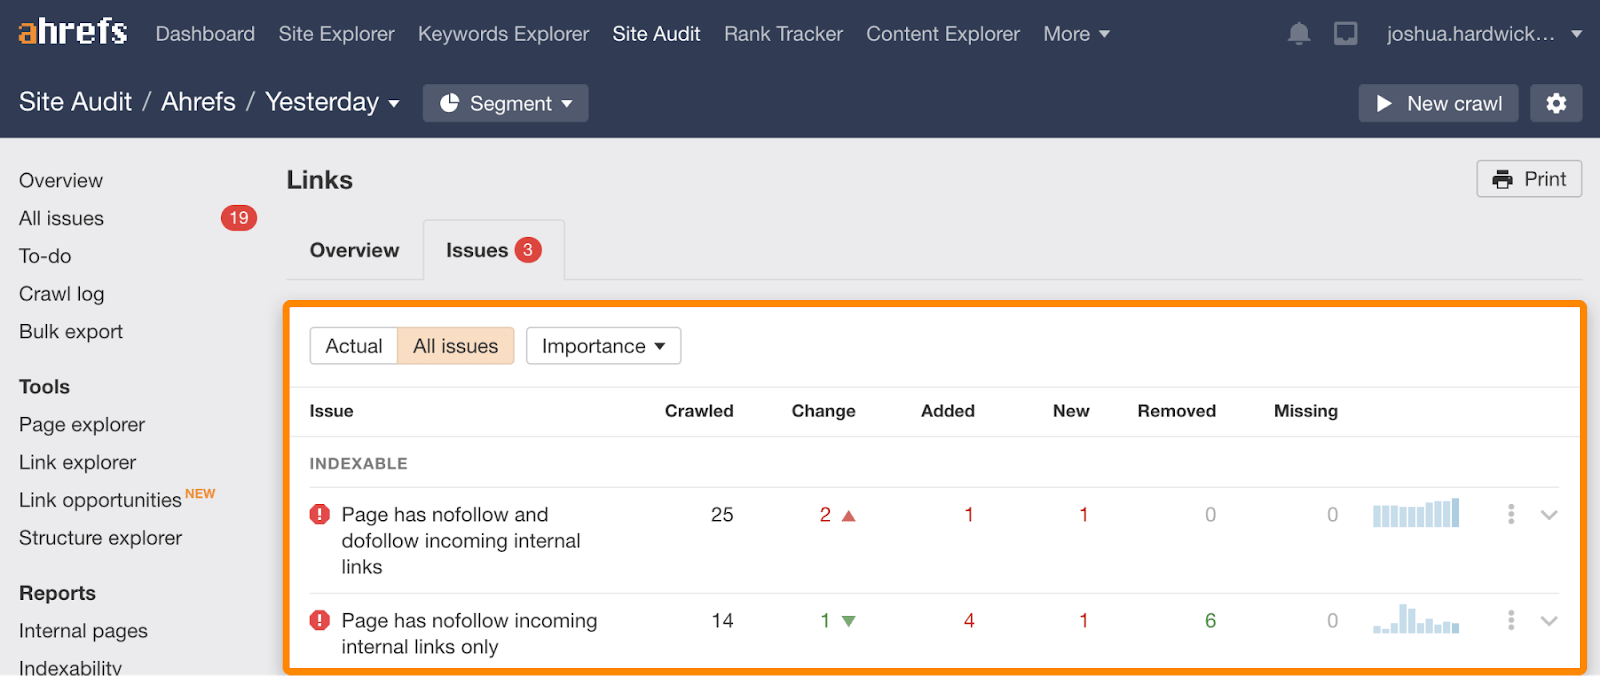Sort by Removed column
Screen dimensions: 1600x676
point(1176,411)
